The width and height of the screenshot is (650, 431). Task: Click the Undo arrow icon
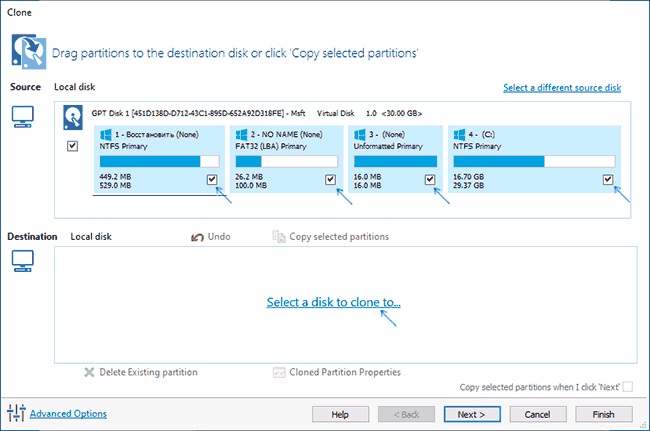point(197,237)
